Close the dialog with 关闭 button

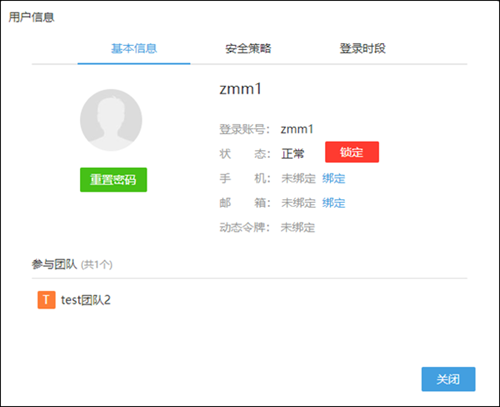tap(448, 379)
